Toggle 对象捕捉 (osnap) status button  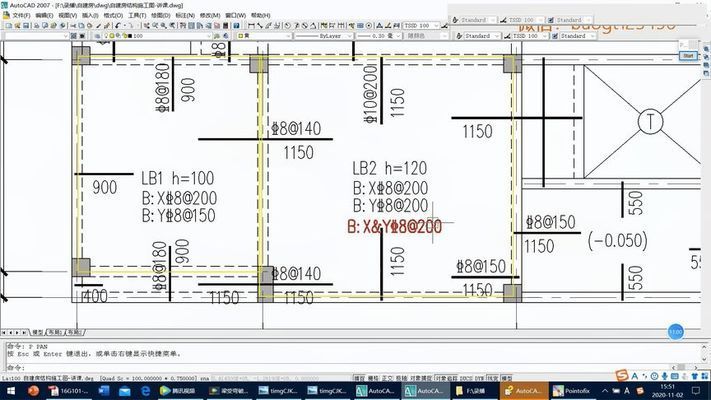pos(421,378)
